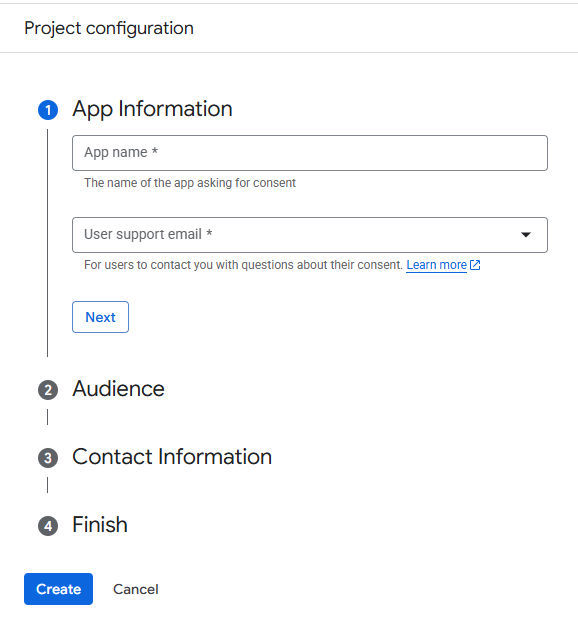Click the consent questions helper text
This screenshot has width=578, height=639.
243,265
